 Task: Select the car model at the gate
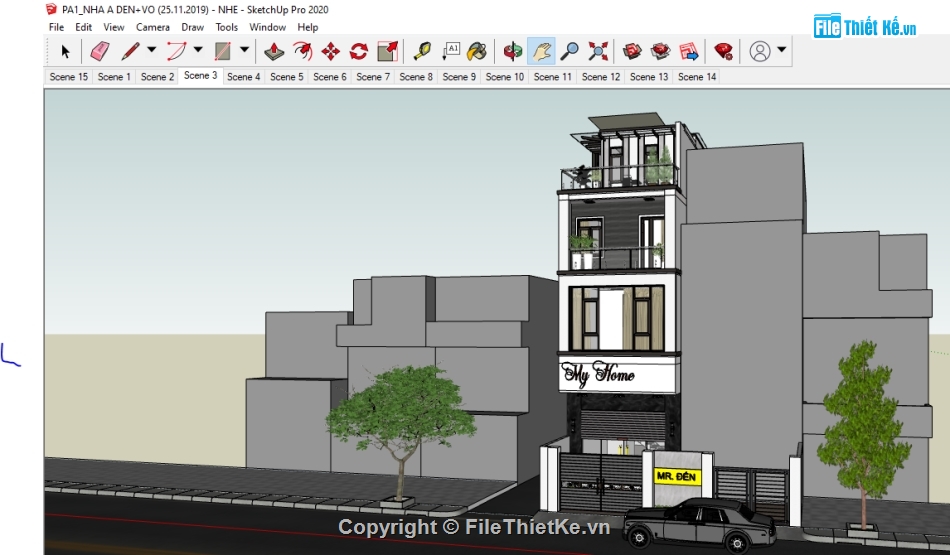698,525
